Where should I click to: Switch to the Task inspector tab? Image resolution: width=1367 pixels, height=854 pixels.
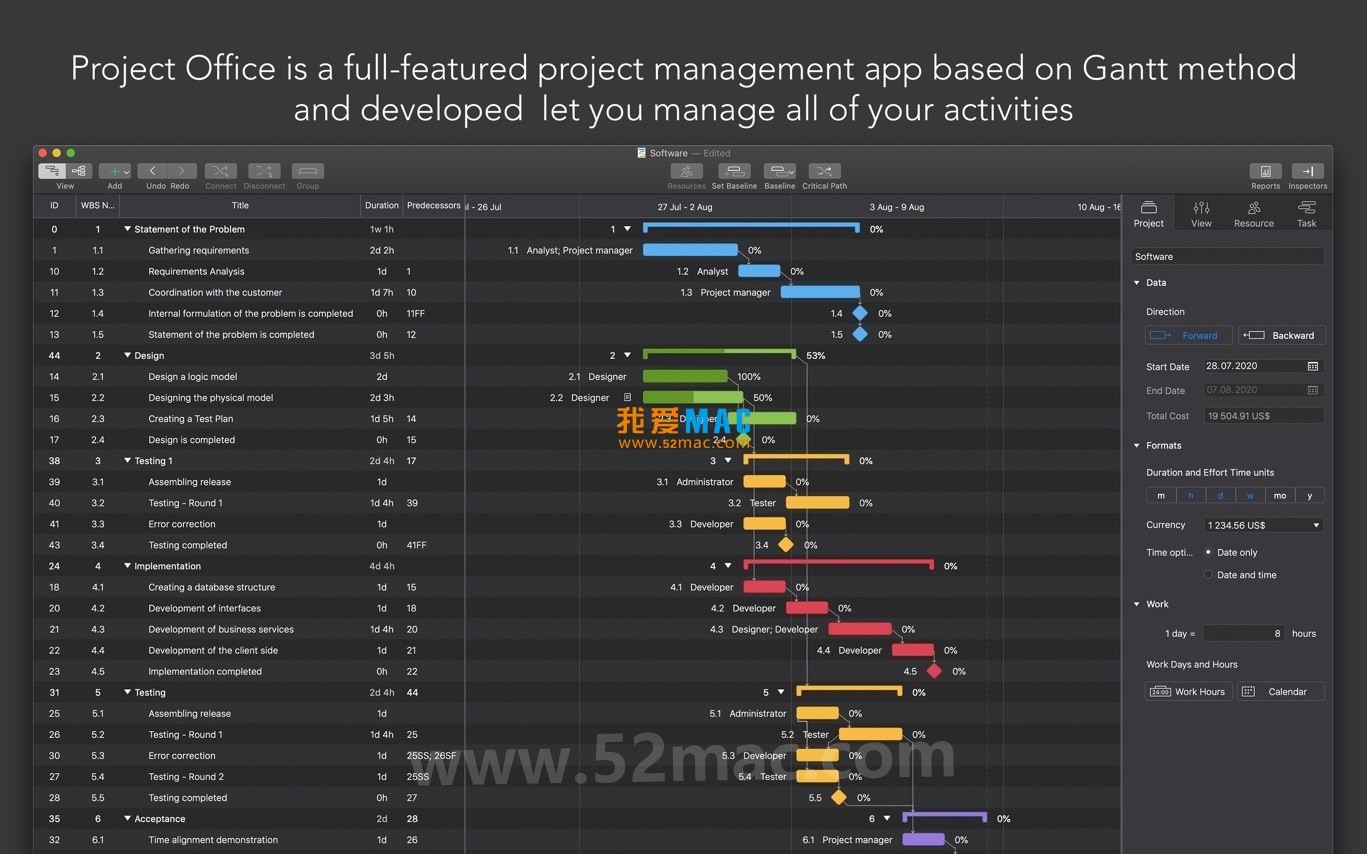point(1306,211)
